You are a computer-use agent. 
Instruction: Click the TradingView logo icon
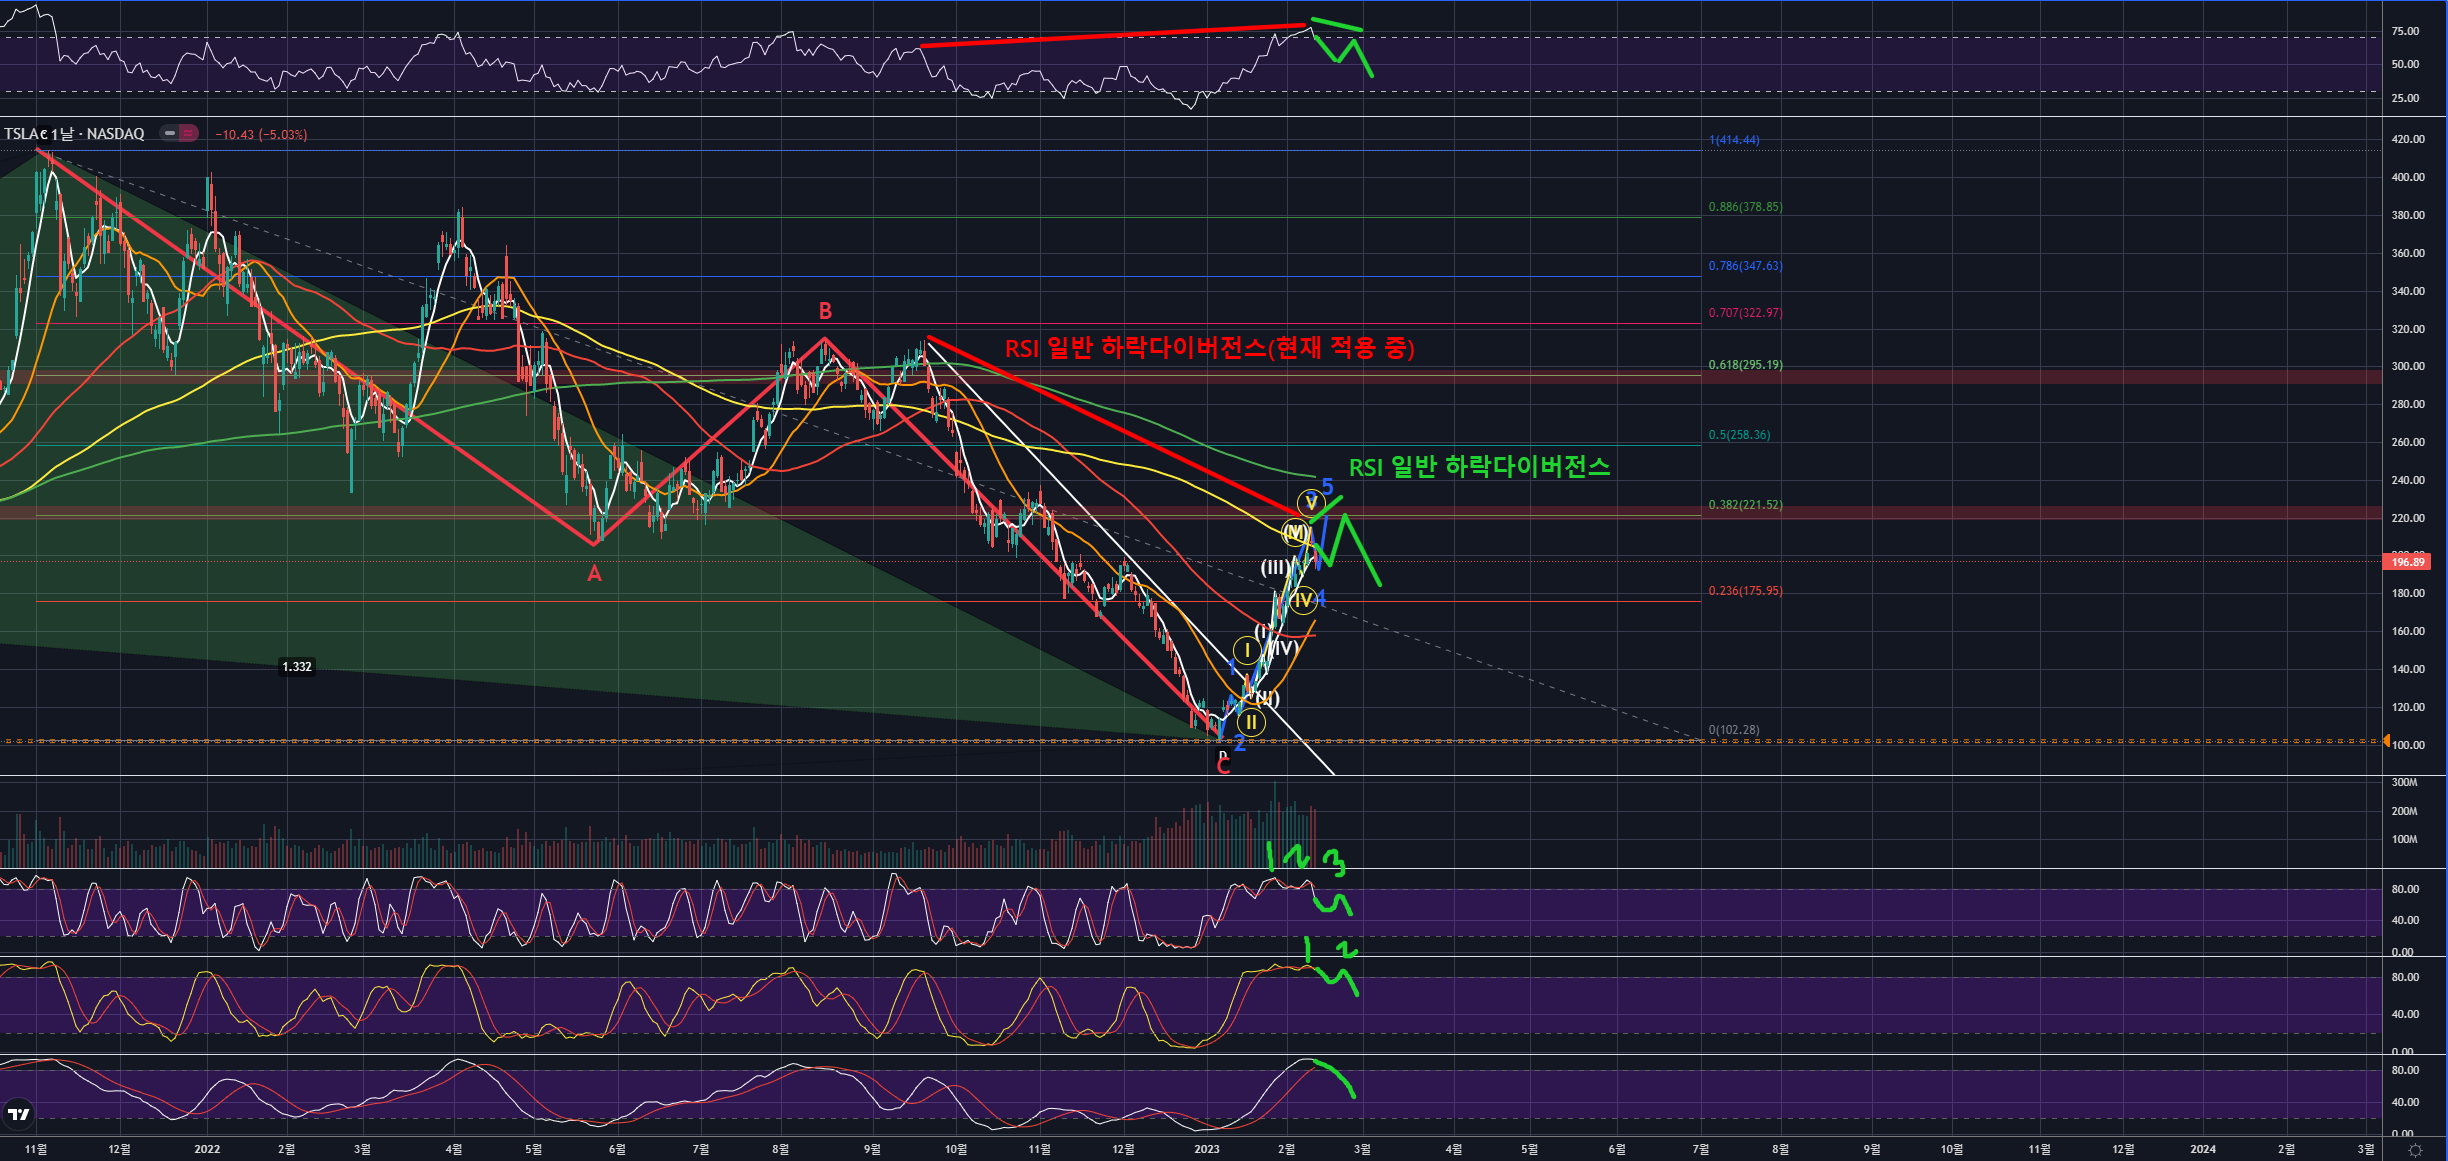[x=18, y=1114]
